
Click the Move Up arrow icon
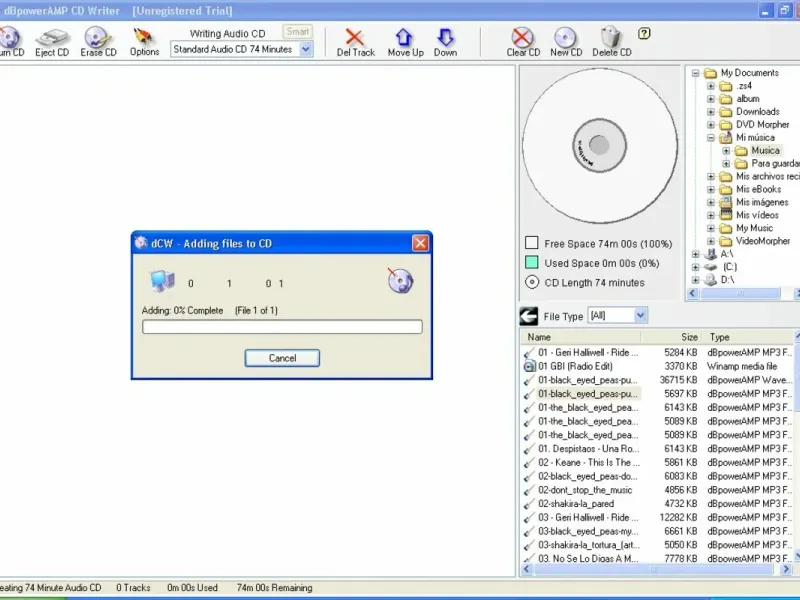pos(404,37)
